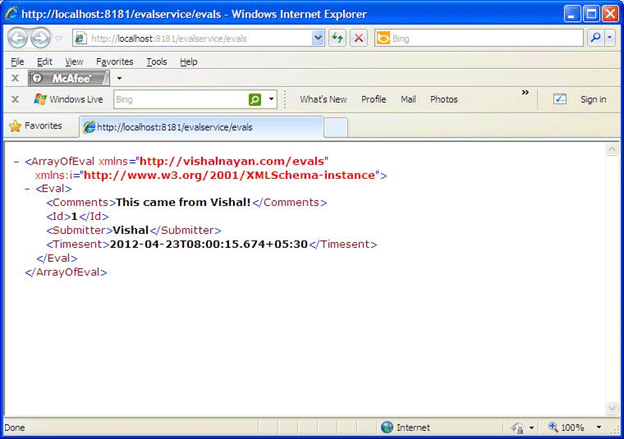Click the checkmark icon beside Sign in
This screenshot has width=624, height=439.
pos(560,99)
